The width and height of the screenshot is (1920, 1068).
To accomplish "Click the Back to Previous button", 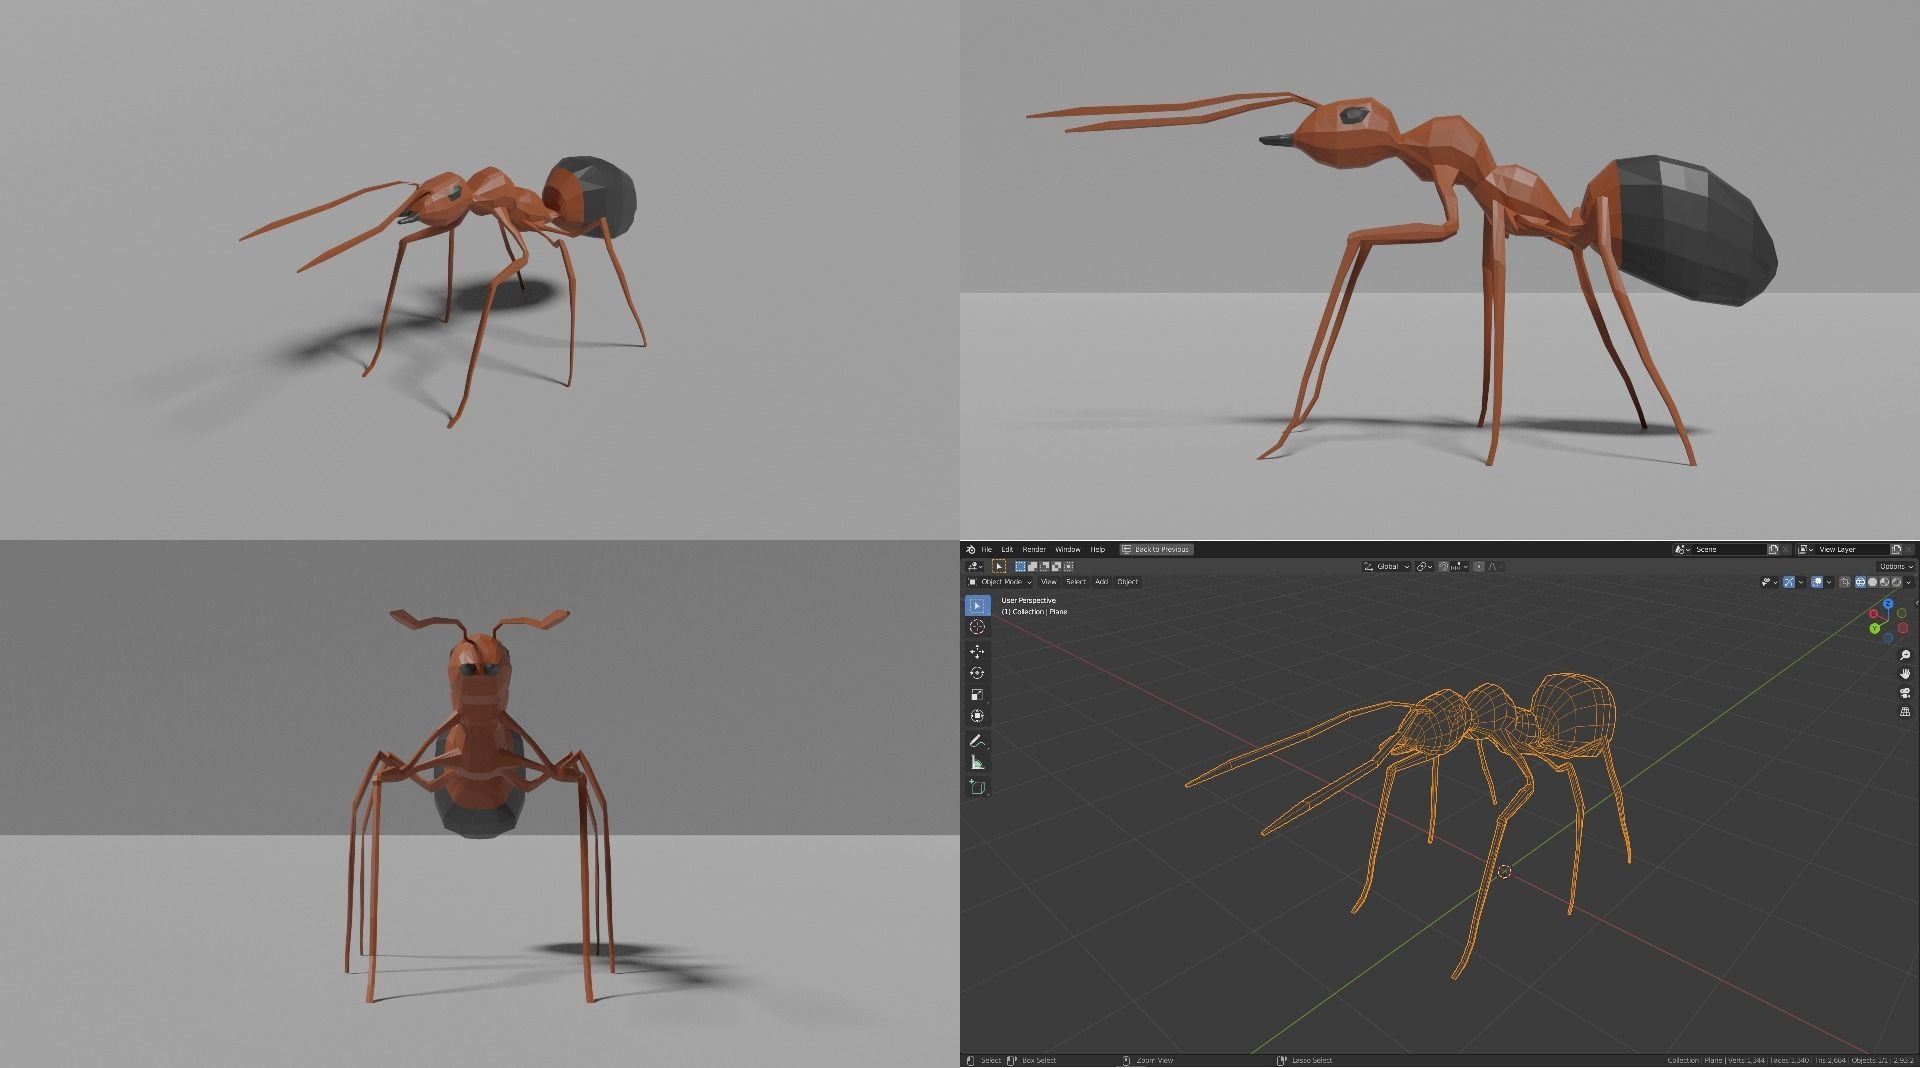I will pyautogui.click(x=1160, y=549).
